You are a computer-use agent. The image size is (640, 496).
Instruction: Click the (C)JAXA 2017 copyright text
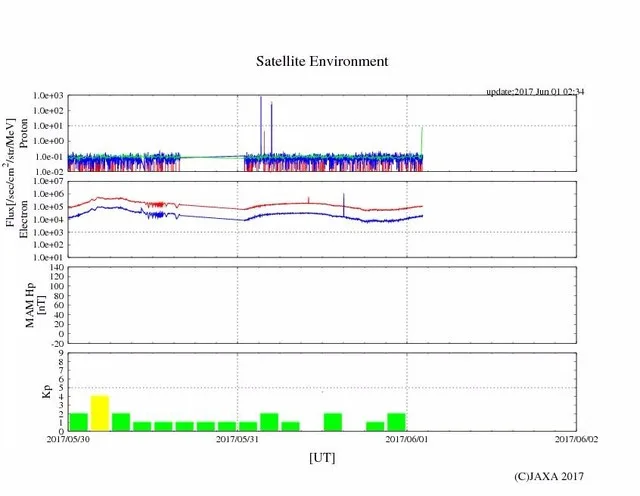click(548, 477)
